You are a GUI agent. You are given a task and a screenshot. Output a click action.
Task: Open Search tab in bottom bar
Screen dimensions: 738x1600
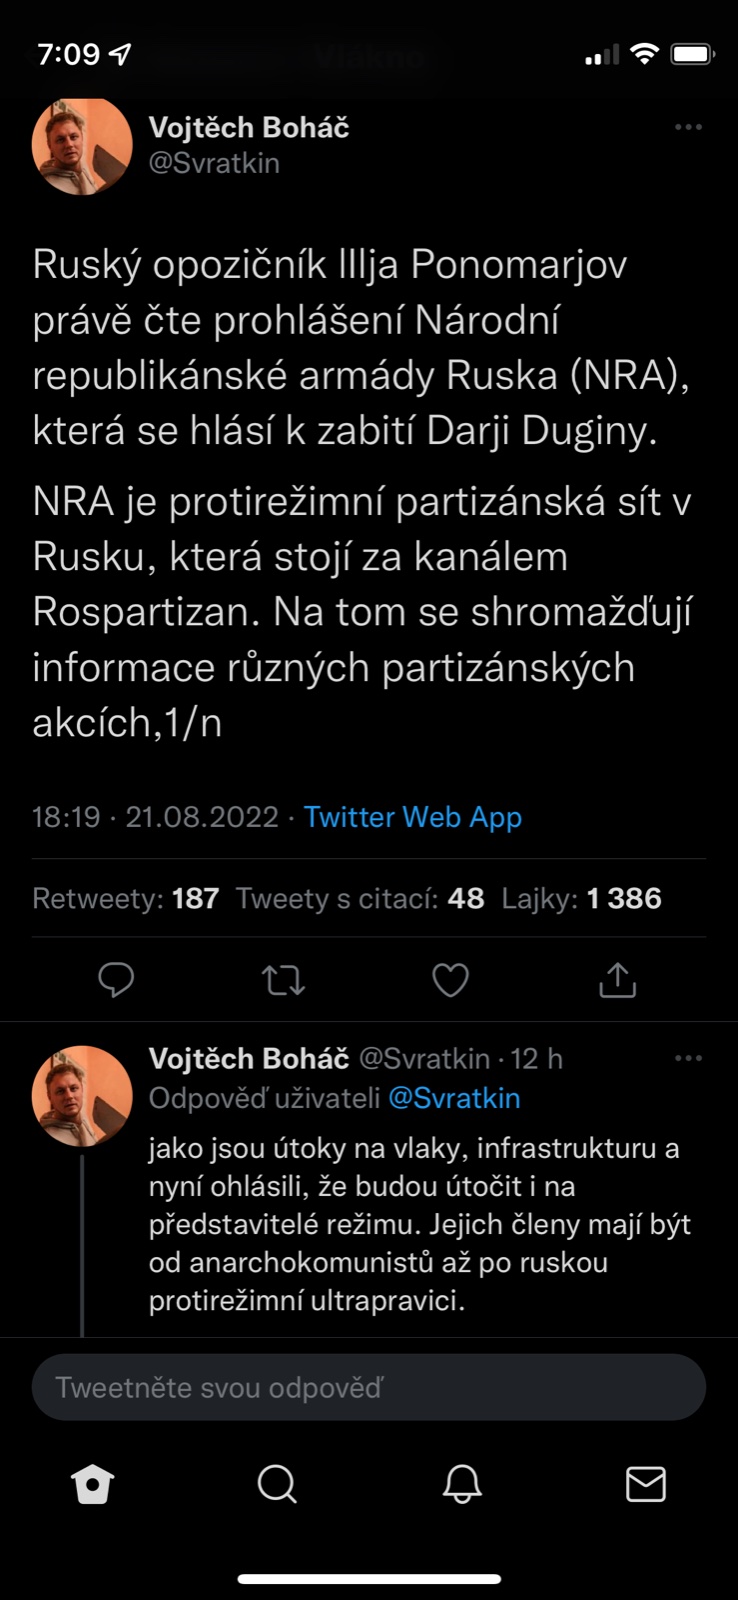pos(277,1484)
